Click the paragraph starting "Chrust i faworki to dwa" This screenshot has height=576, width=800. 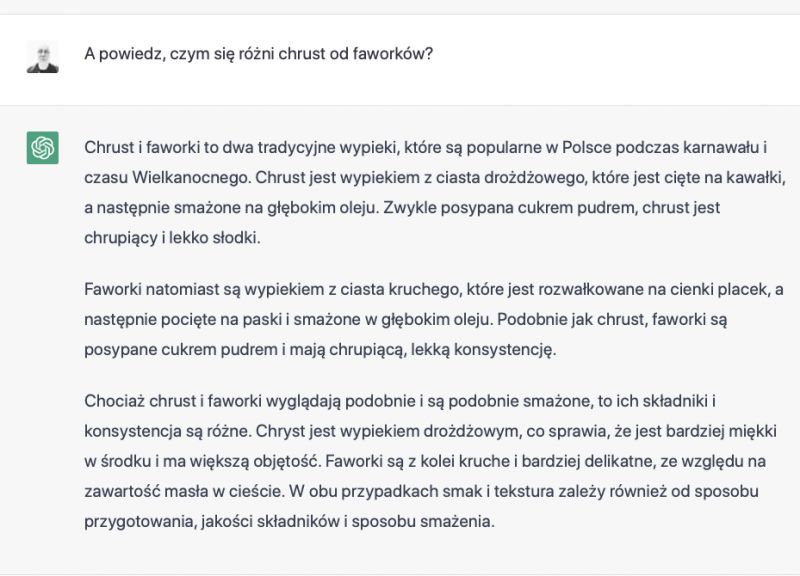click(x=435, y=192)
